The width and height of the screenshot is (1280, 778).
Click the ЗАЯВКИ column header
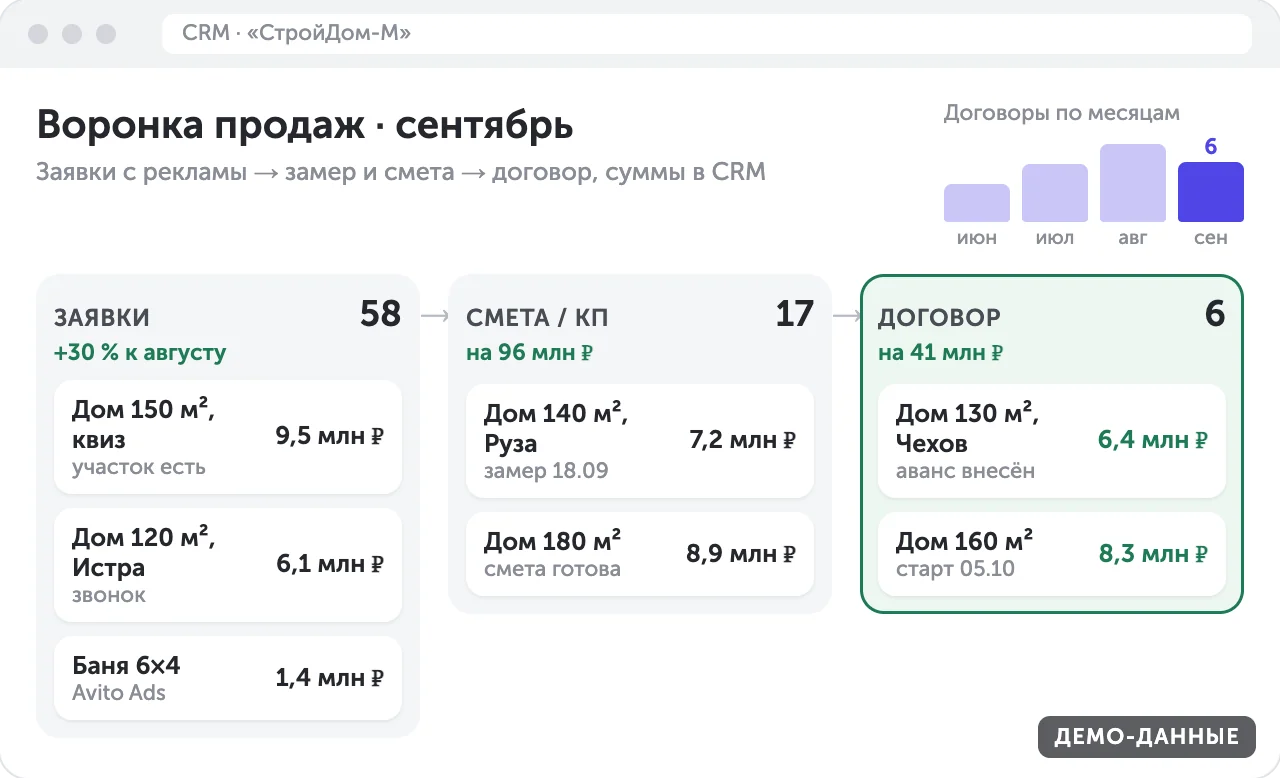coord(102,318)
